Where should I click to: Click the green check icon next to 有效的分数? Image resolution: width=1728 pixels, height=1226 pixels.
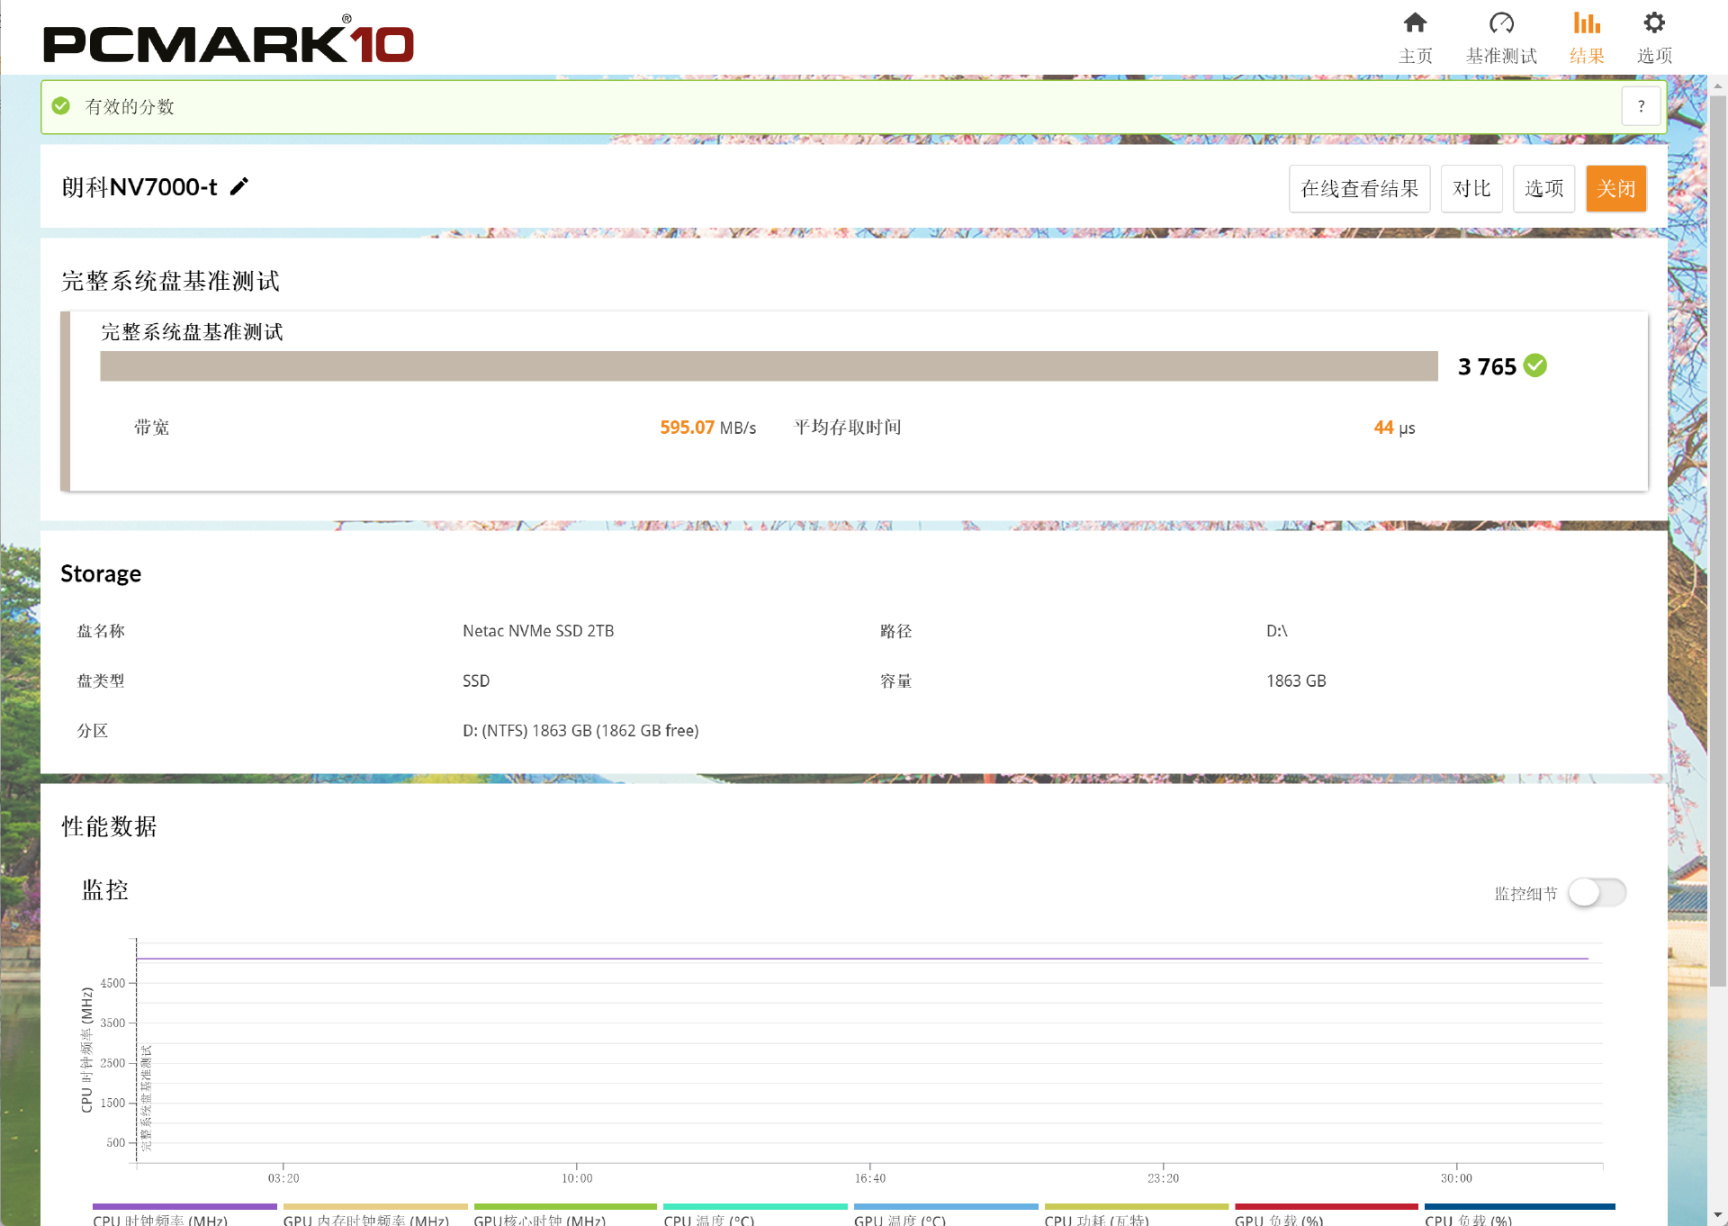(61, 106)
